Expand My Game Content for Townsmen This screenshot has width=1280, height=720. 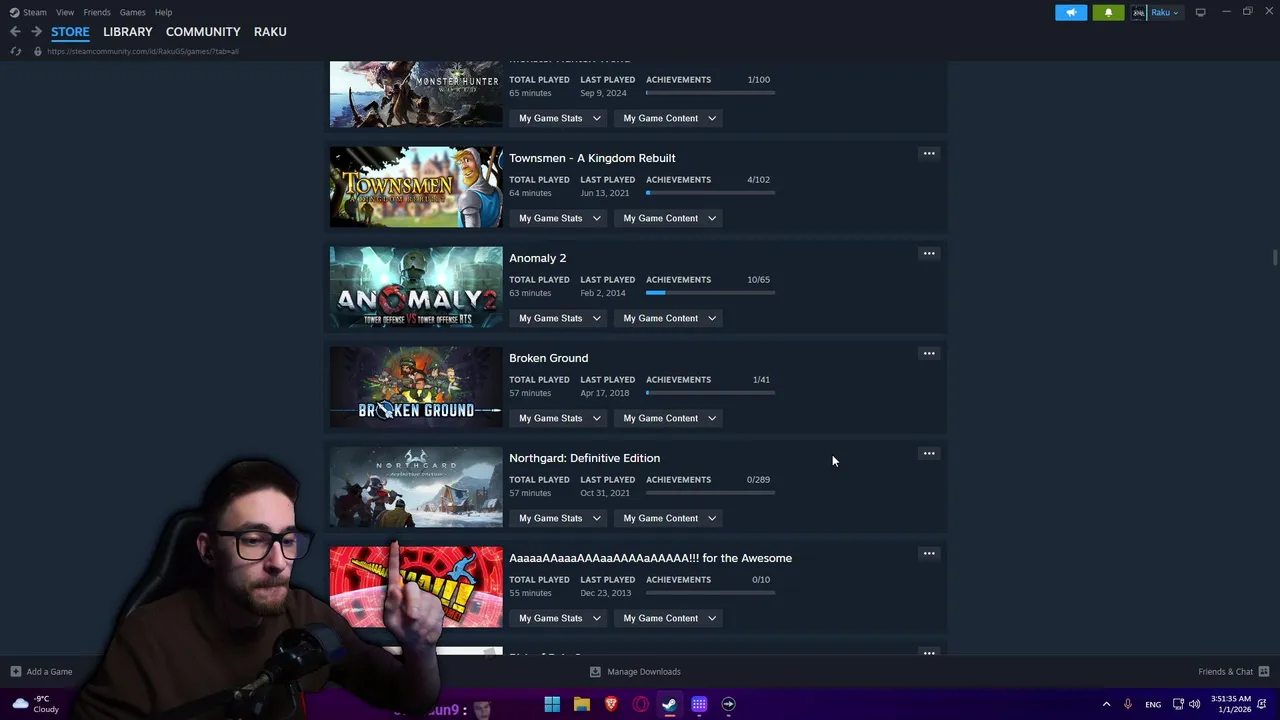pos(669,218)
